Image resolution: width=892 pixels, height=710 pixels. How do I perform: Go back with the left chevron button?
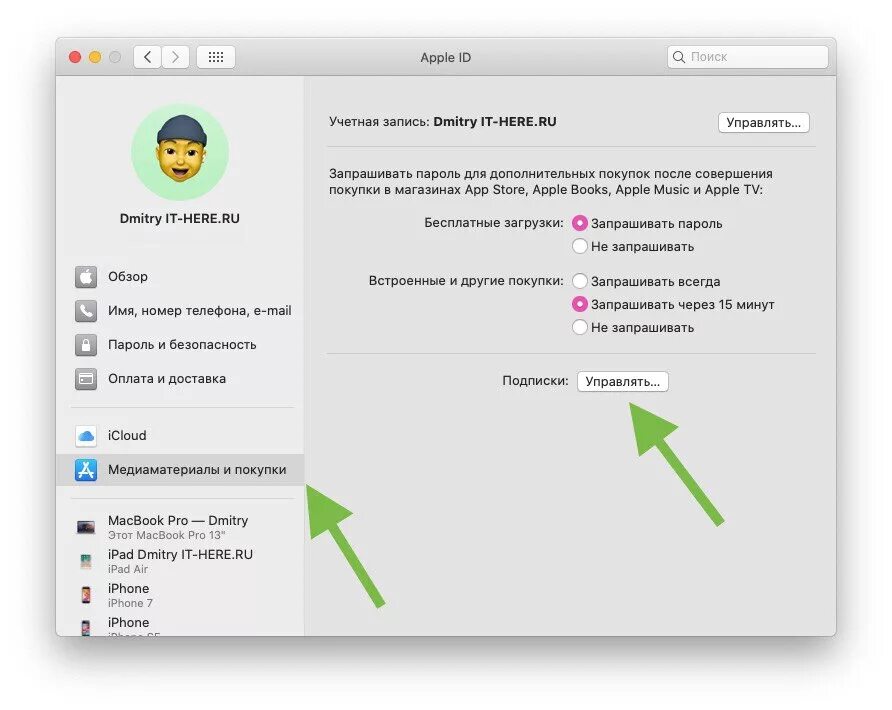click(x=147, y=57)
